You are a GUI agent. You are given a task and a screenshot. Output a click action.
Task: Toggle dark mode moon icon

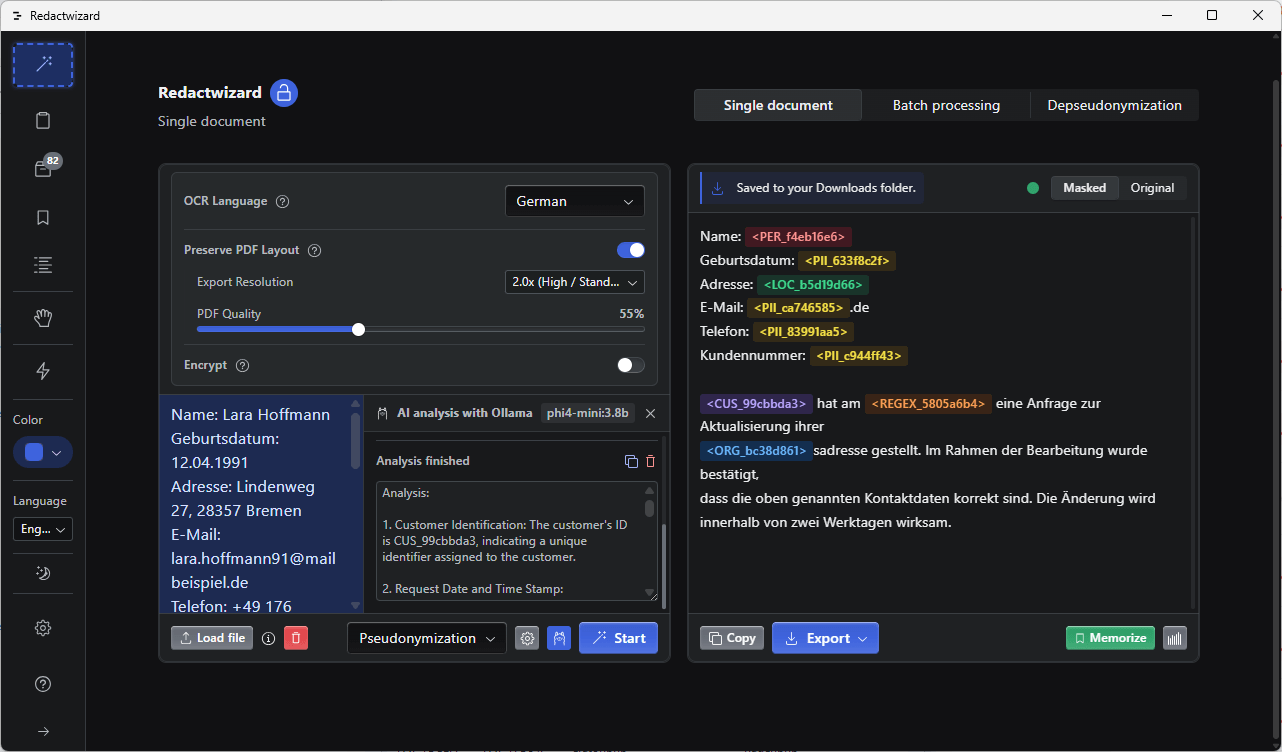(43, 574)
